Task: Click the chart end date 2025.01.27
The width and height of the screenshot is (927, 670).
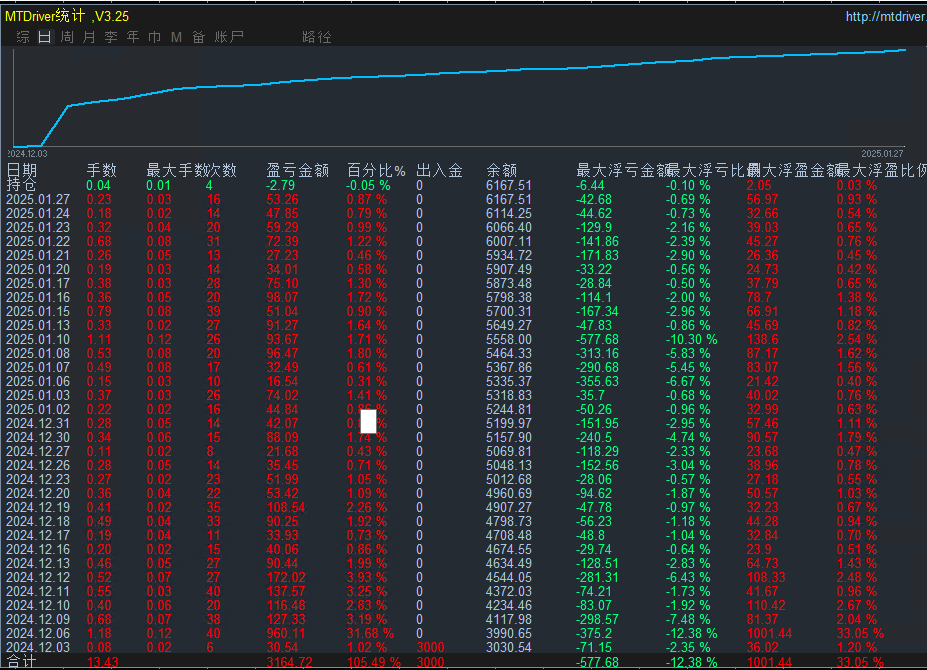Action: pos(881,154)
